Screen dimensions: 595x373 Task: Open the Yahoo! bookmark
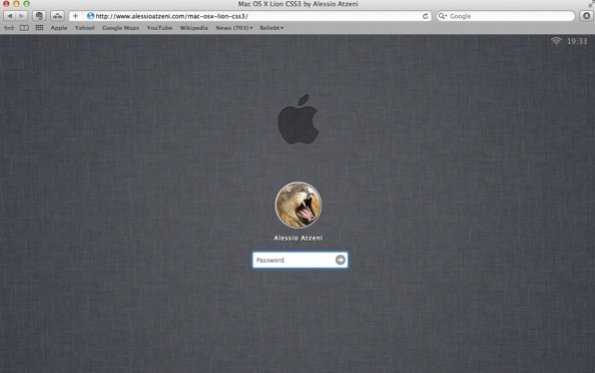(x=85, y=28)
